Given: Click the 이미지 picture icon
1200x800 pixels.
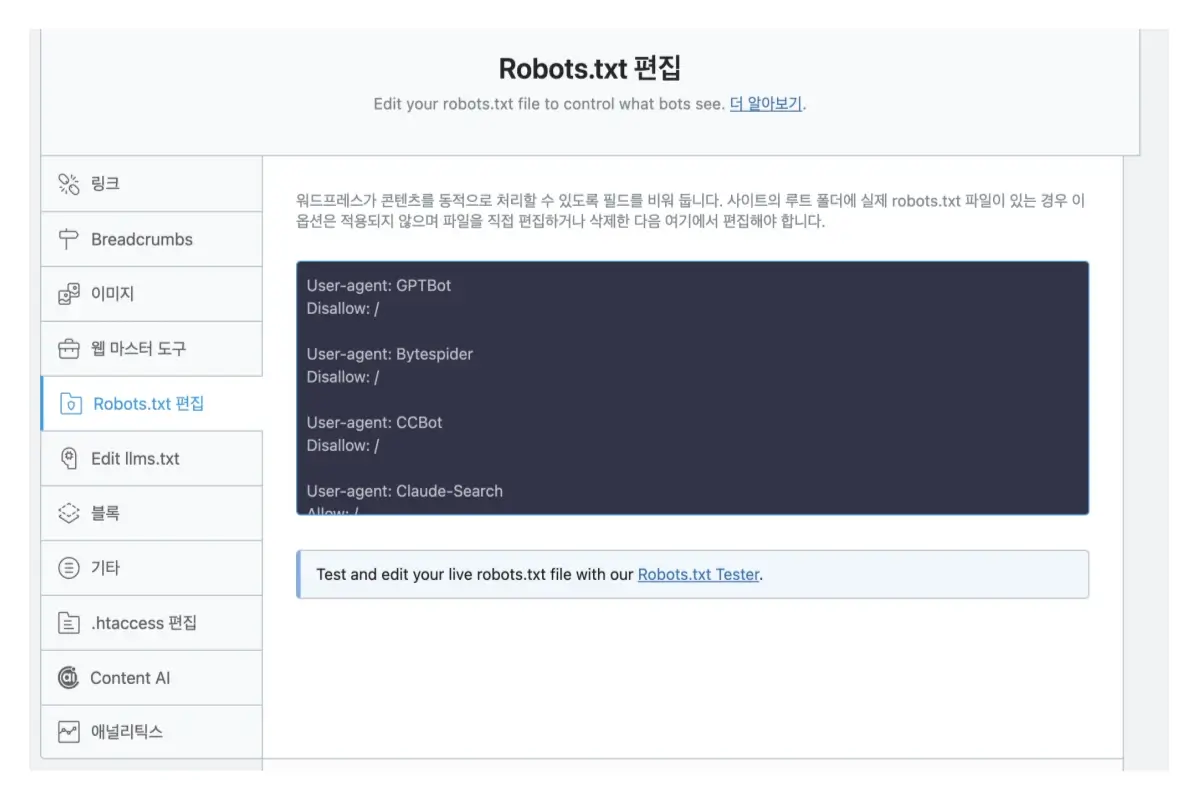Looking at the screenshot, I should pos(68,294).
